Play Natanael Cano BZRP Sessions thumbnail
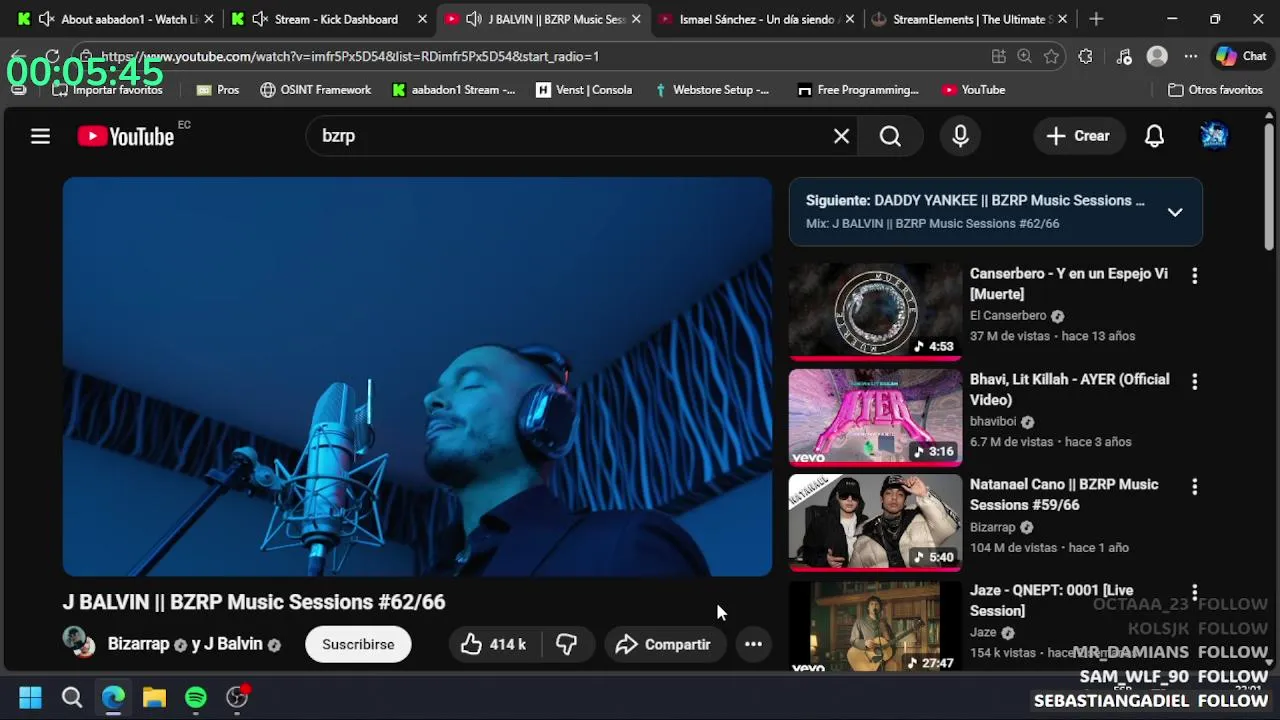This screenshot has width=1280, height=720. pyautogui.click(x=875, y=522)
